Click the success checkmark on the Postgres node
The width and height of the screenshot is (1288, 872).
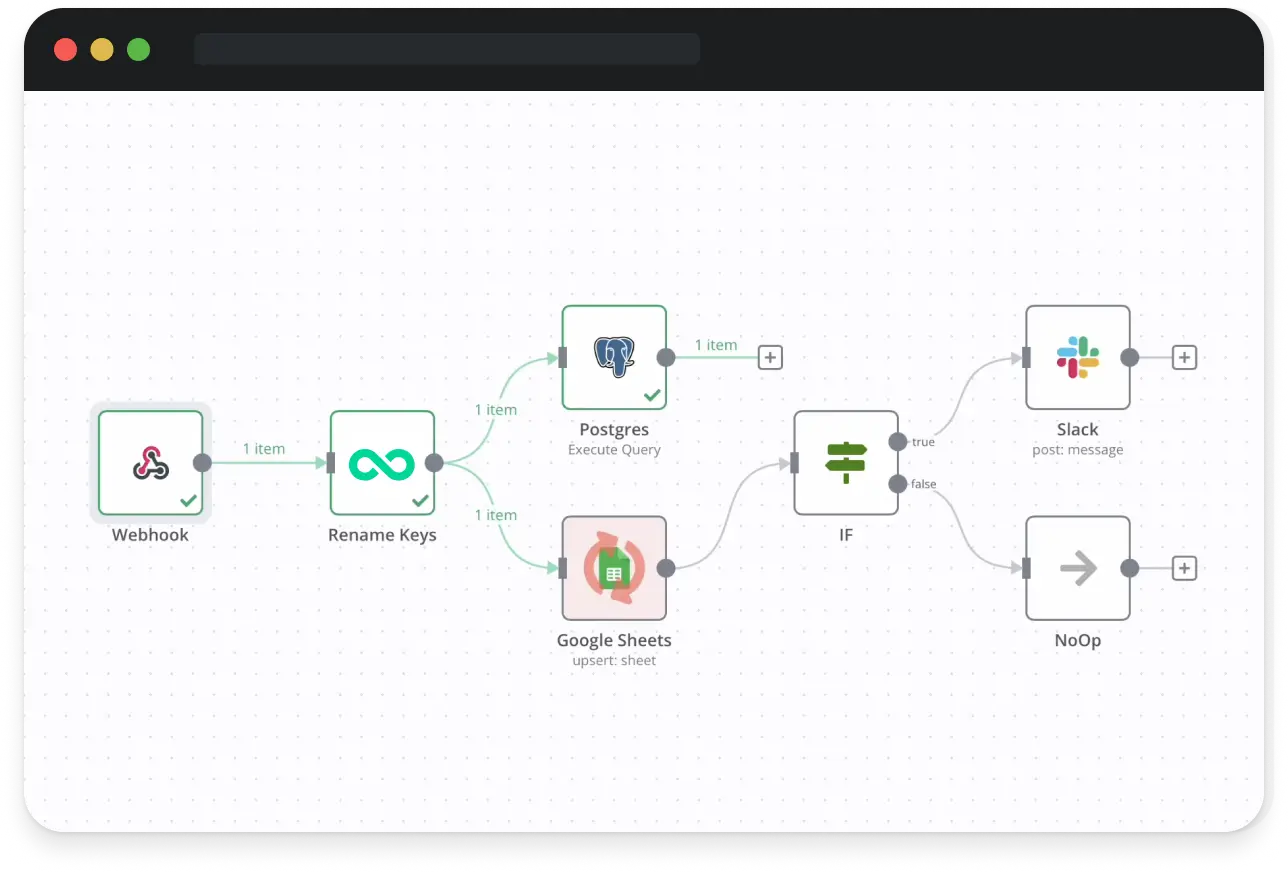(x=651, y=395)
